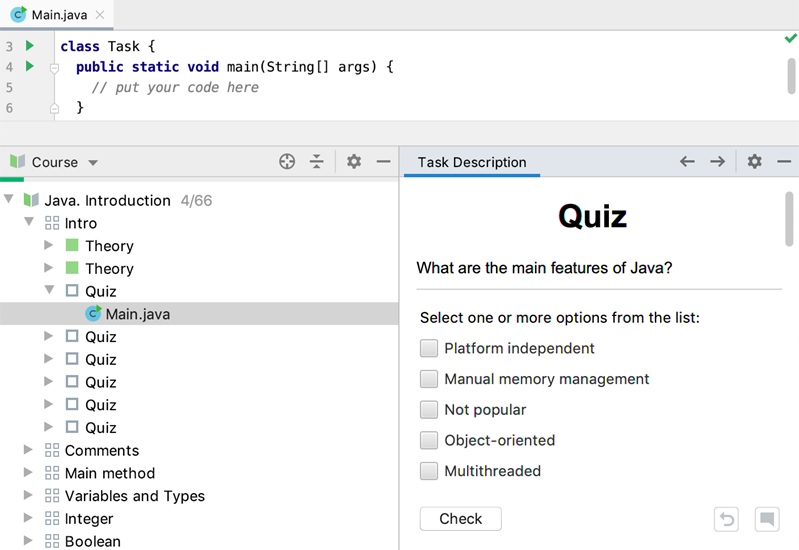Click the 4/66 progress count
The image size is (799, 550).
[196, 200]
